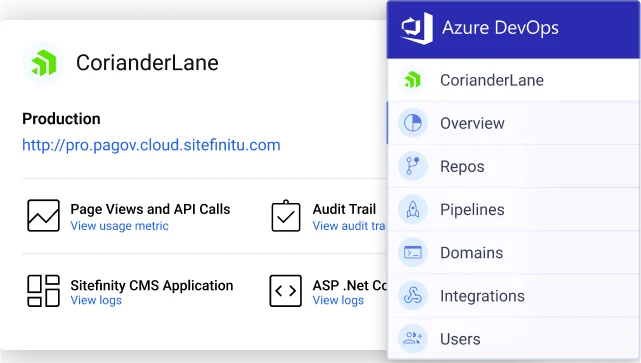Image resolution: width=641 pixels, height=363 pixels.
Task: Open Integrations section
Action: tap(514, 296)
